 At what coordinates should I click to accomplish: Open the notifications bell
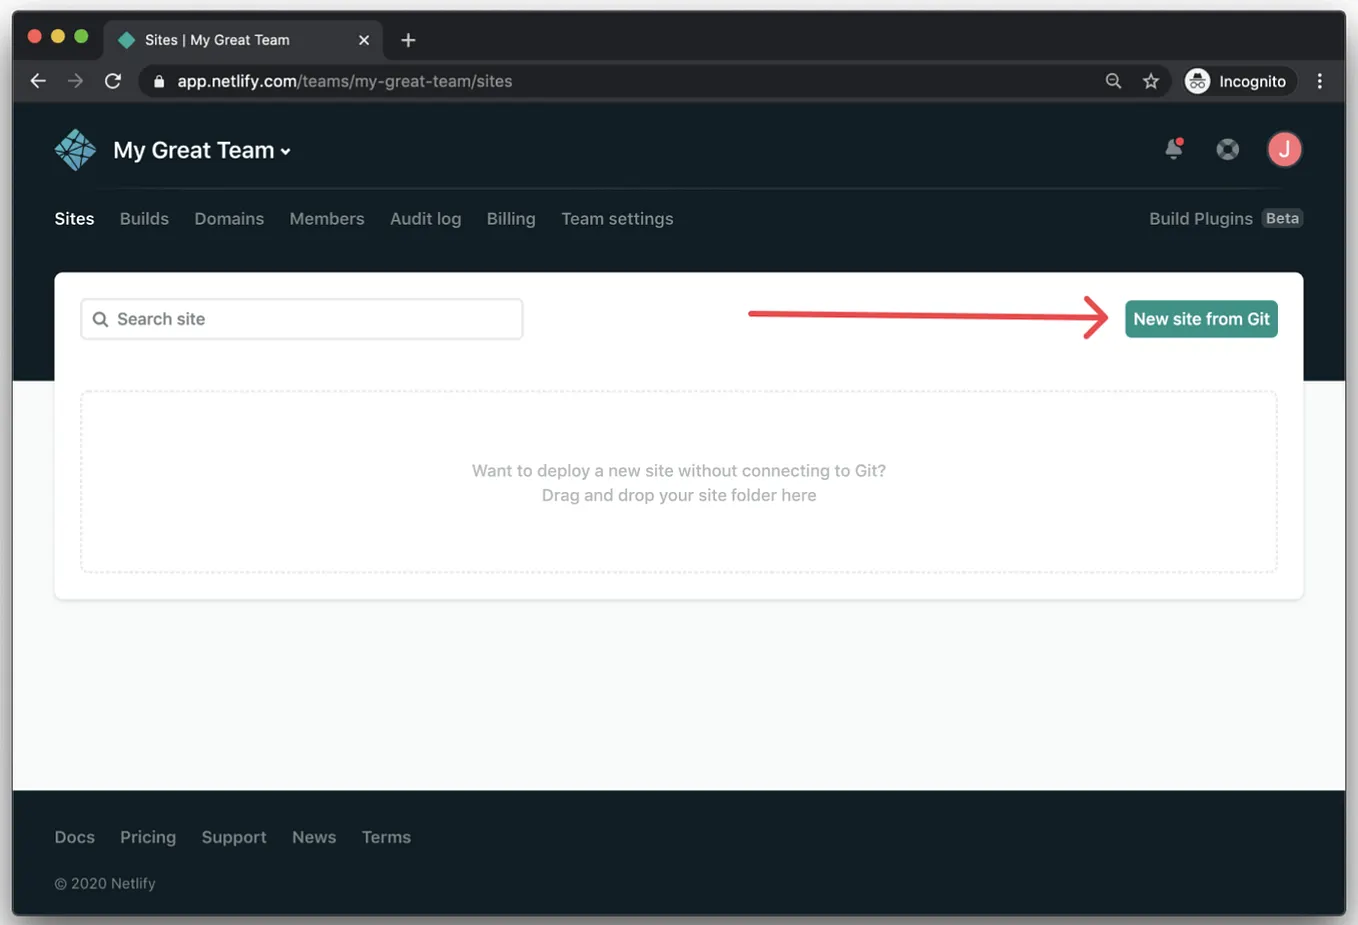[1174, 149]
